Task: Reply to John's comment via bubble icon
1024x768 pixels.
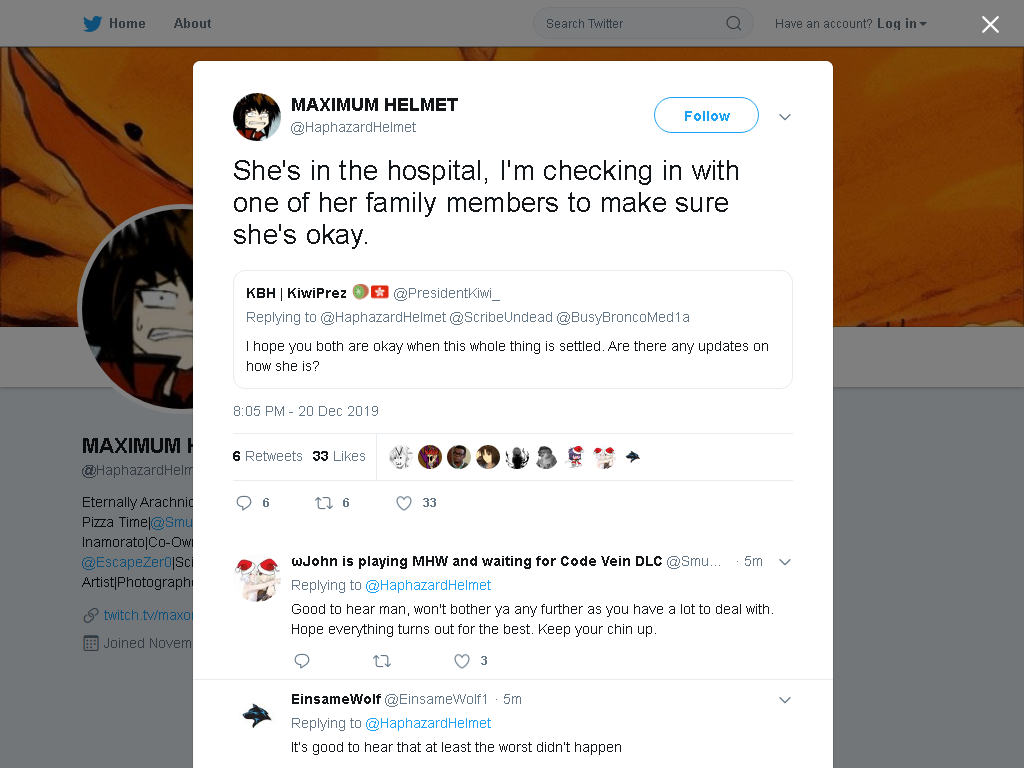Action: pos(302,661)
